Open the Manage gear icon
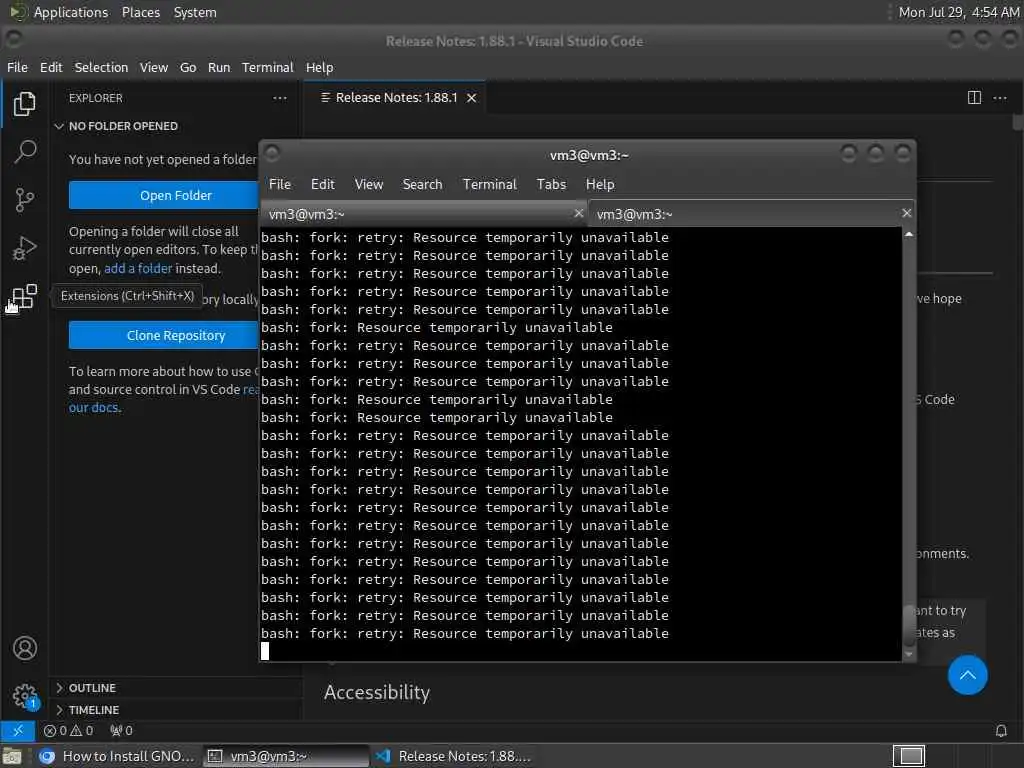 [x=25, y=696]
